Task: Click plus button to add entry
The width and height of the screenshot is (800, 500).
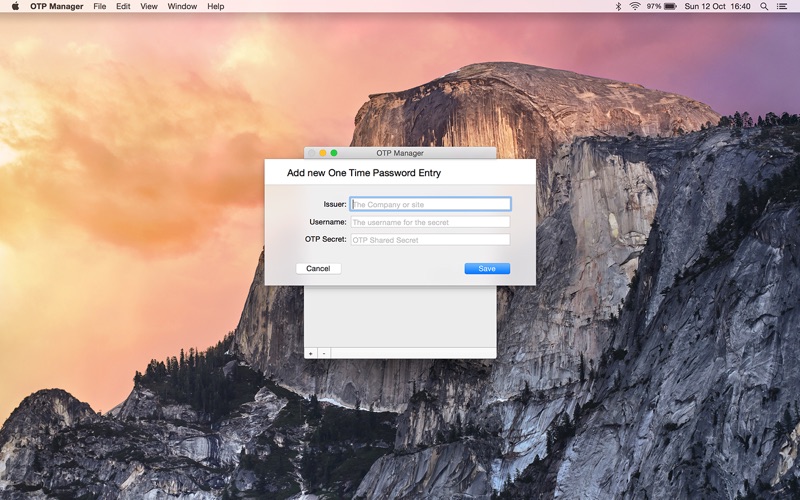Action: [x=311, y=353]
